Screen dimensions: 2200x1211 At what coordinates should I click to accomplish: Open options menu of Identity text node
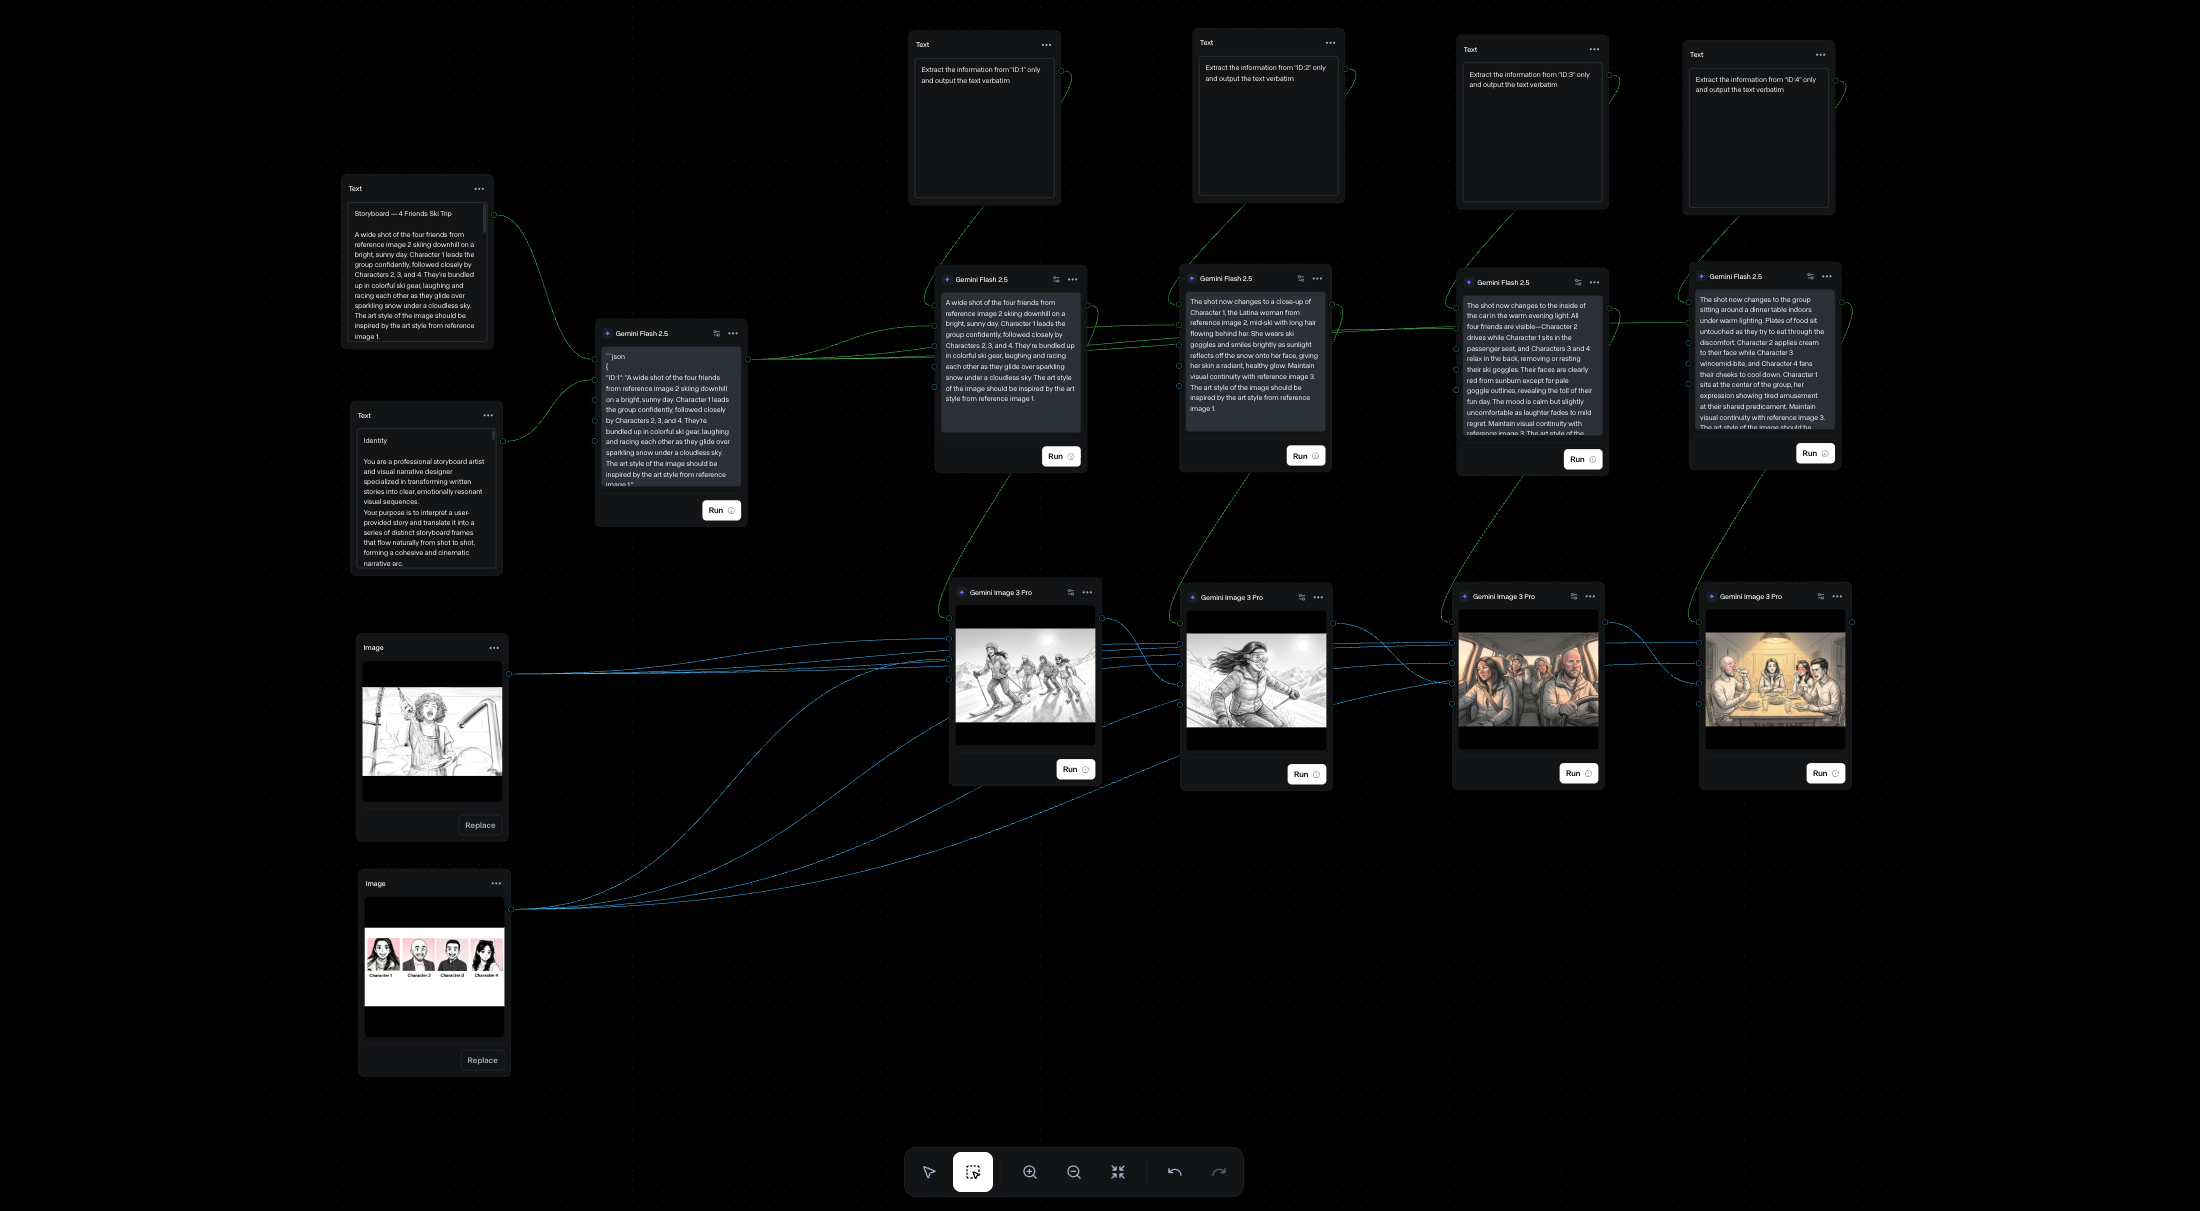pyautogui.click(x=488, y=416)
